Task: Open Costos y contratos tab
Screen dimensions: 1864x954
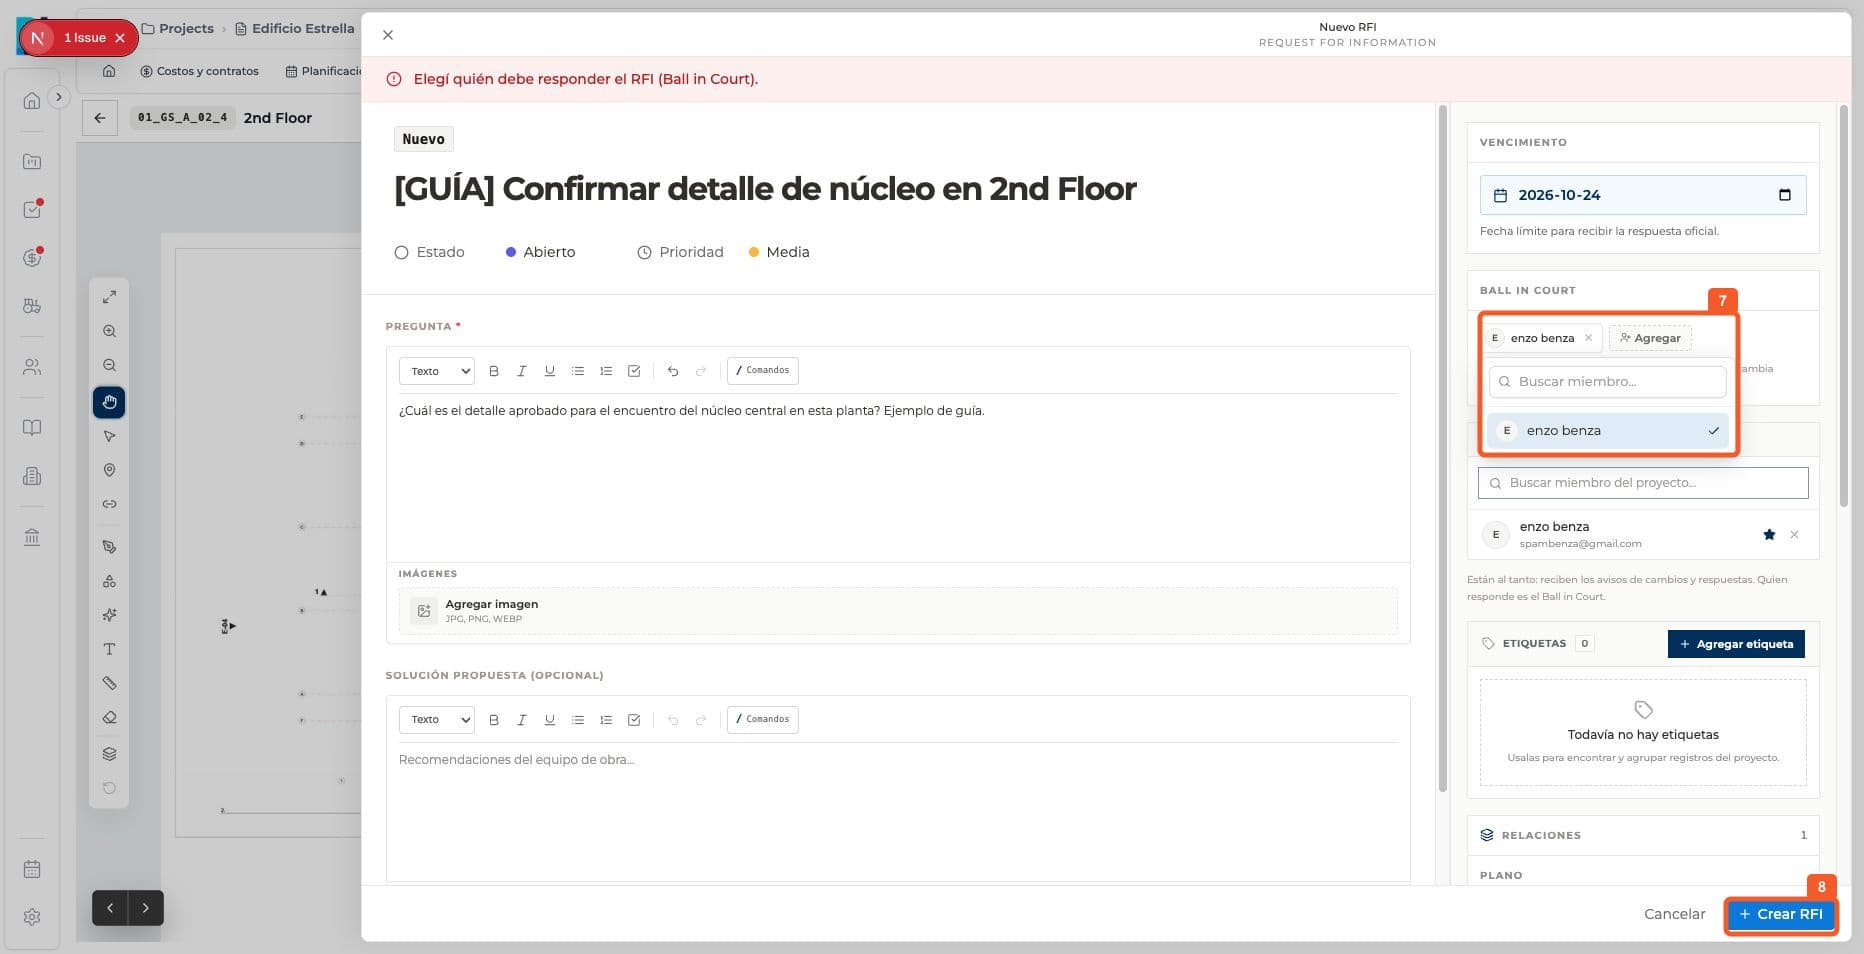Action: [x=199, y=71]
